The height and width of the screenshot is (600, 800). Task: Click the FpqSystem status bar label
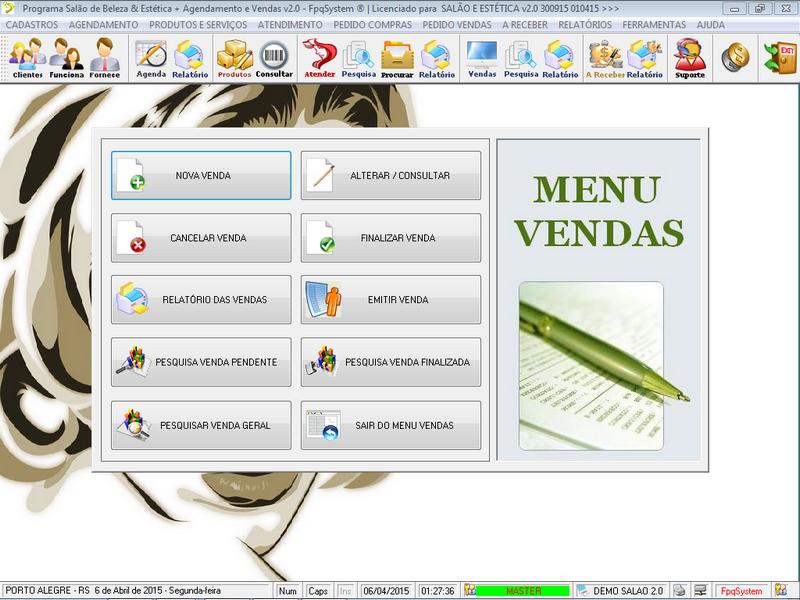pyautogui.click(x=741, y=591)
